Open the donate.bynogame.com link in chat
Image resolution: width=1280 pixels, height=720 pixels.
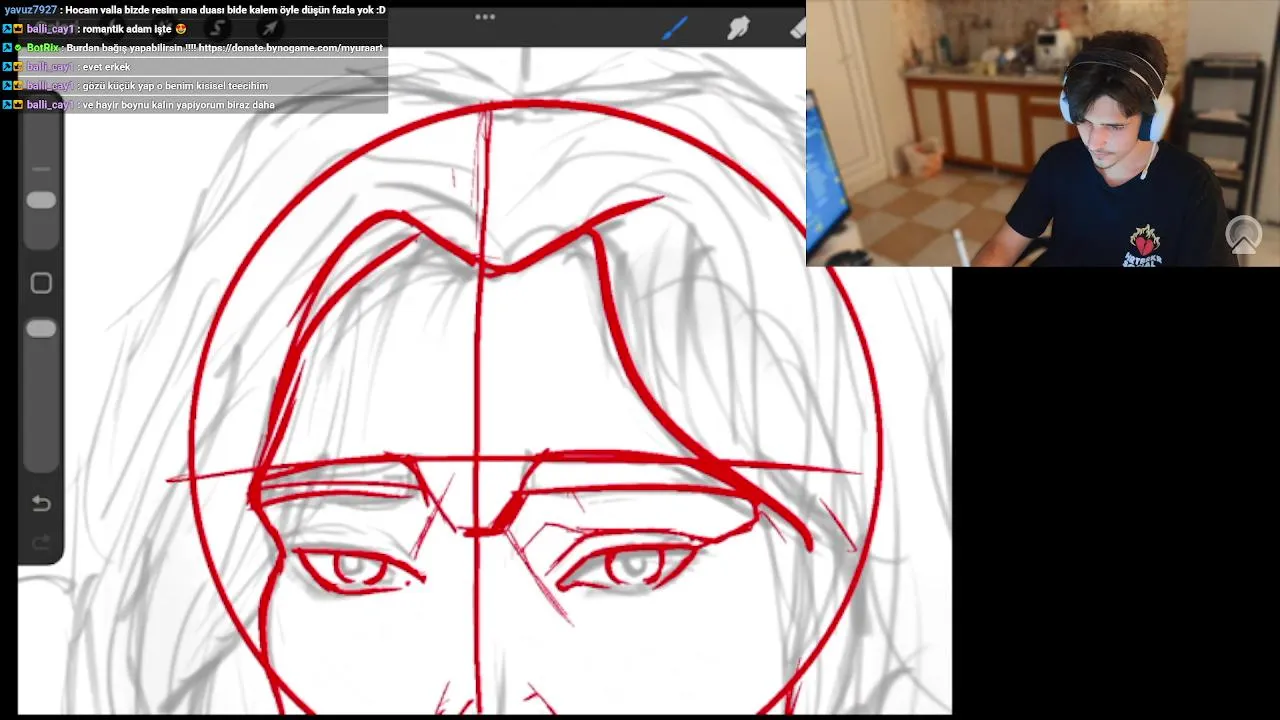coord(291,48)
